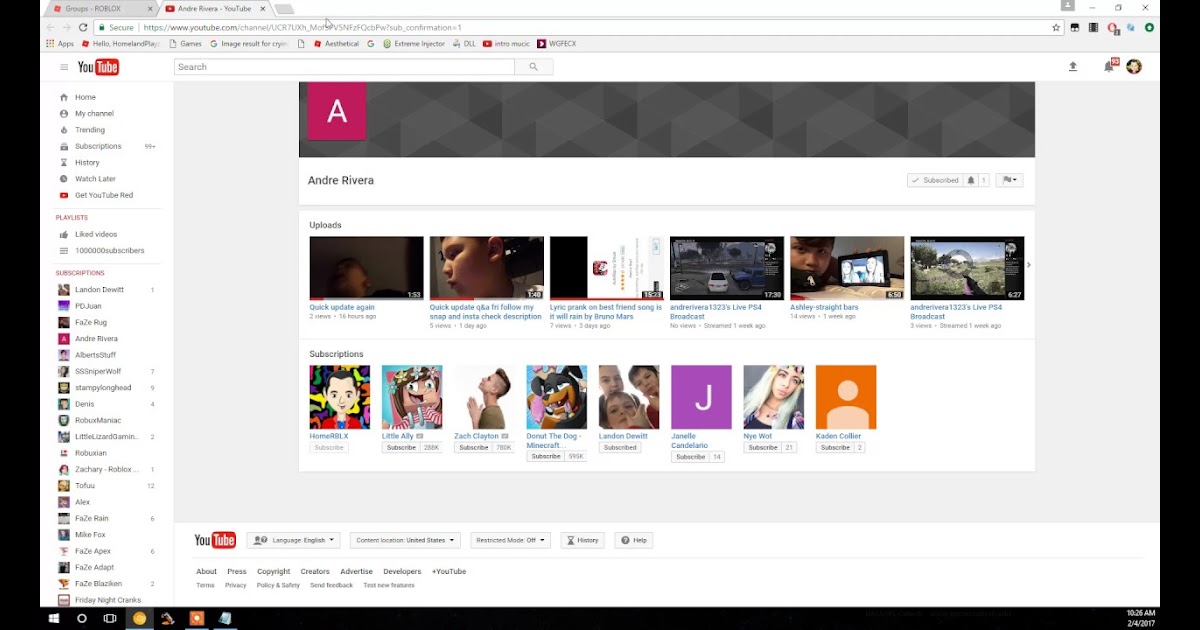
Task: Open Windows Start menu
Action: tap(54, 619)
